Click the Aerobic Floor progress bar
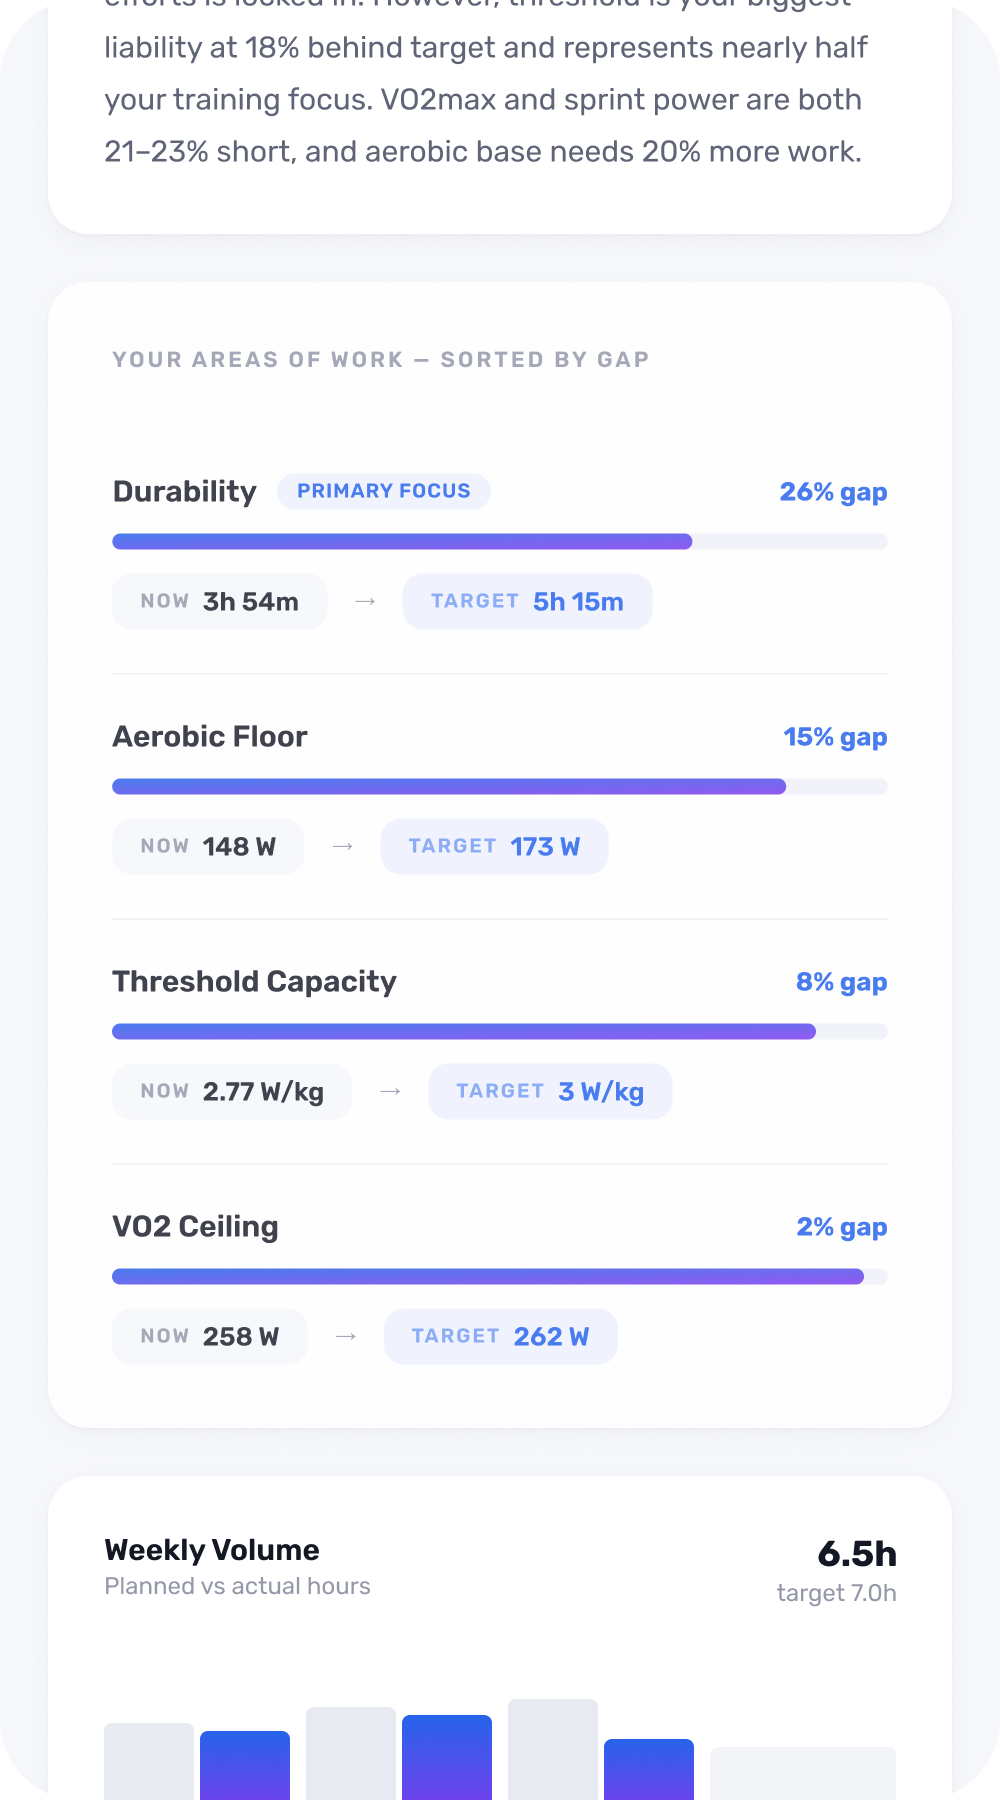 click(500, 787)
